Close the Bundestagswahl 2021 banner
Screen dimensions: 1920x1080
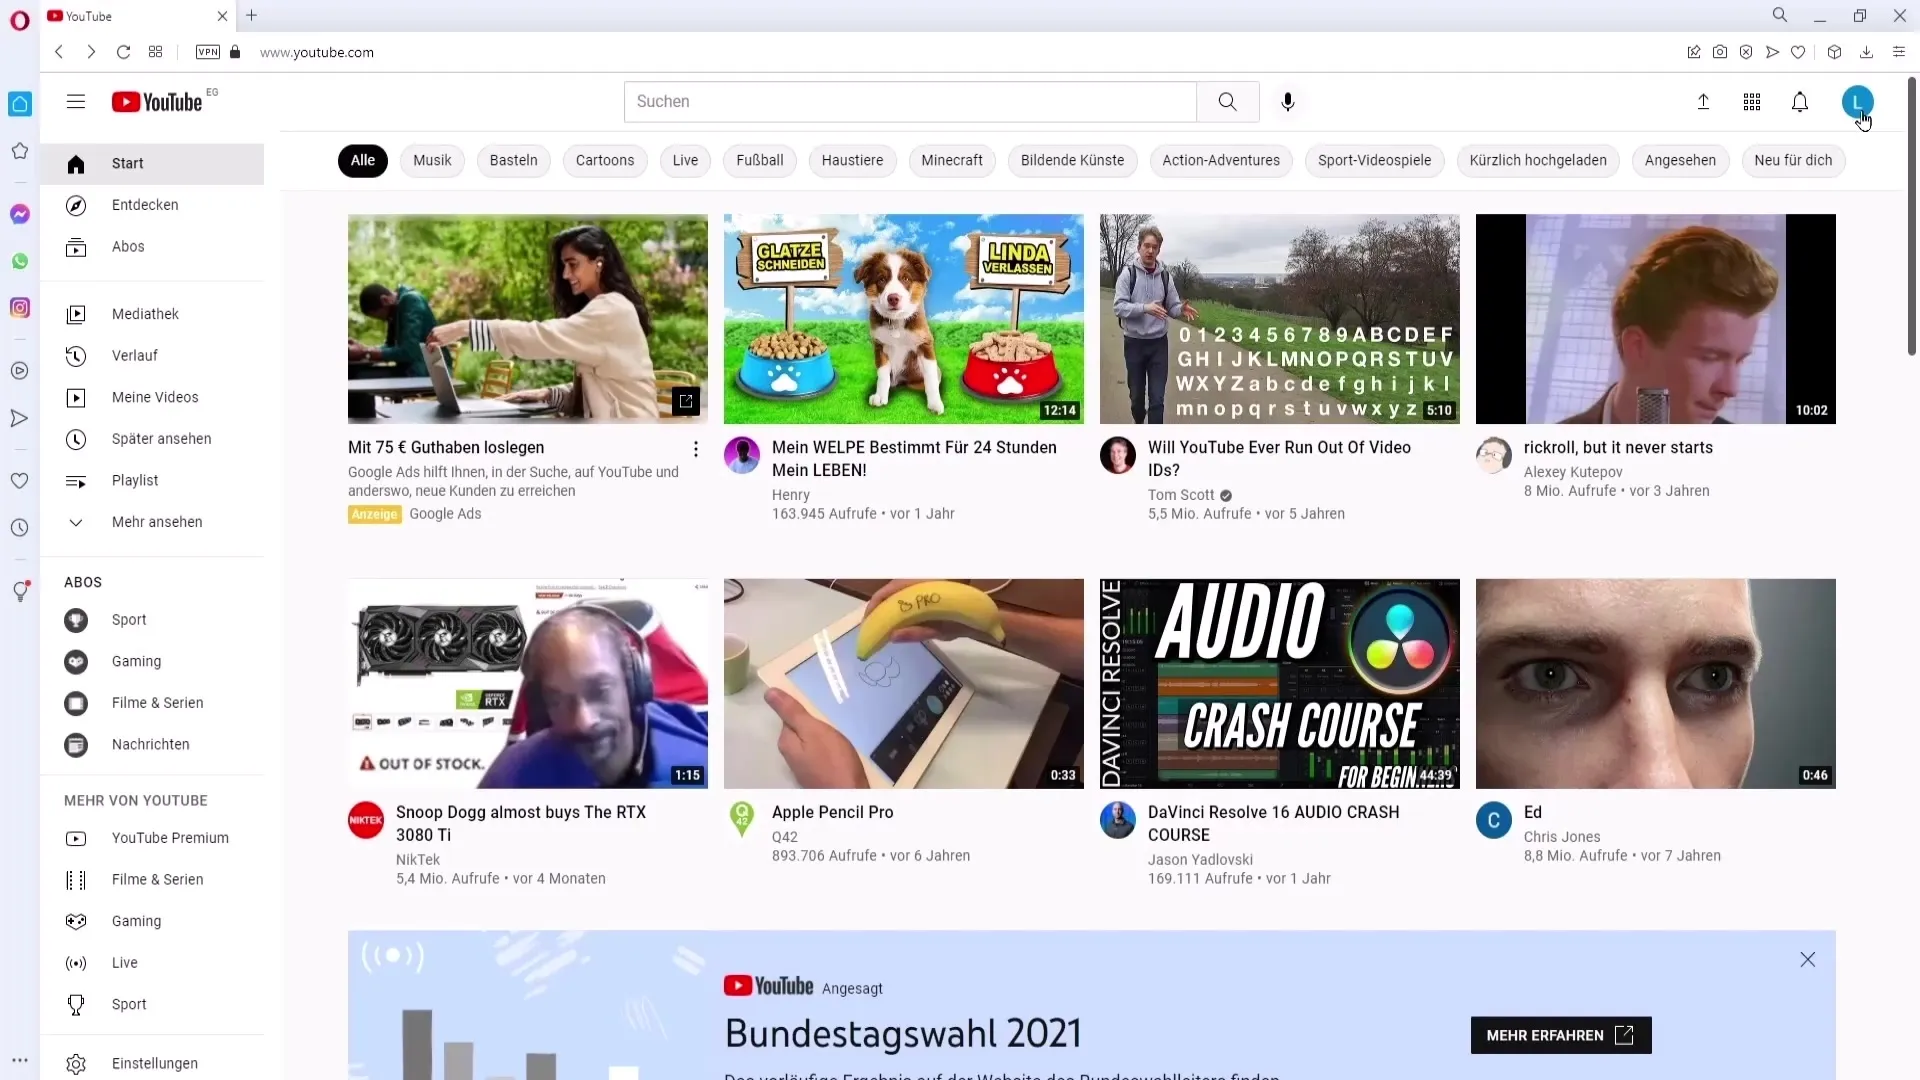tap(1808, 959)
